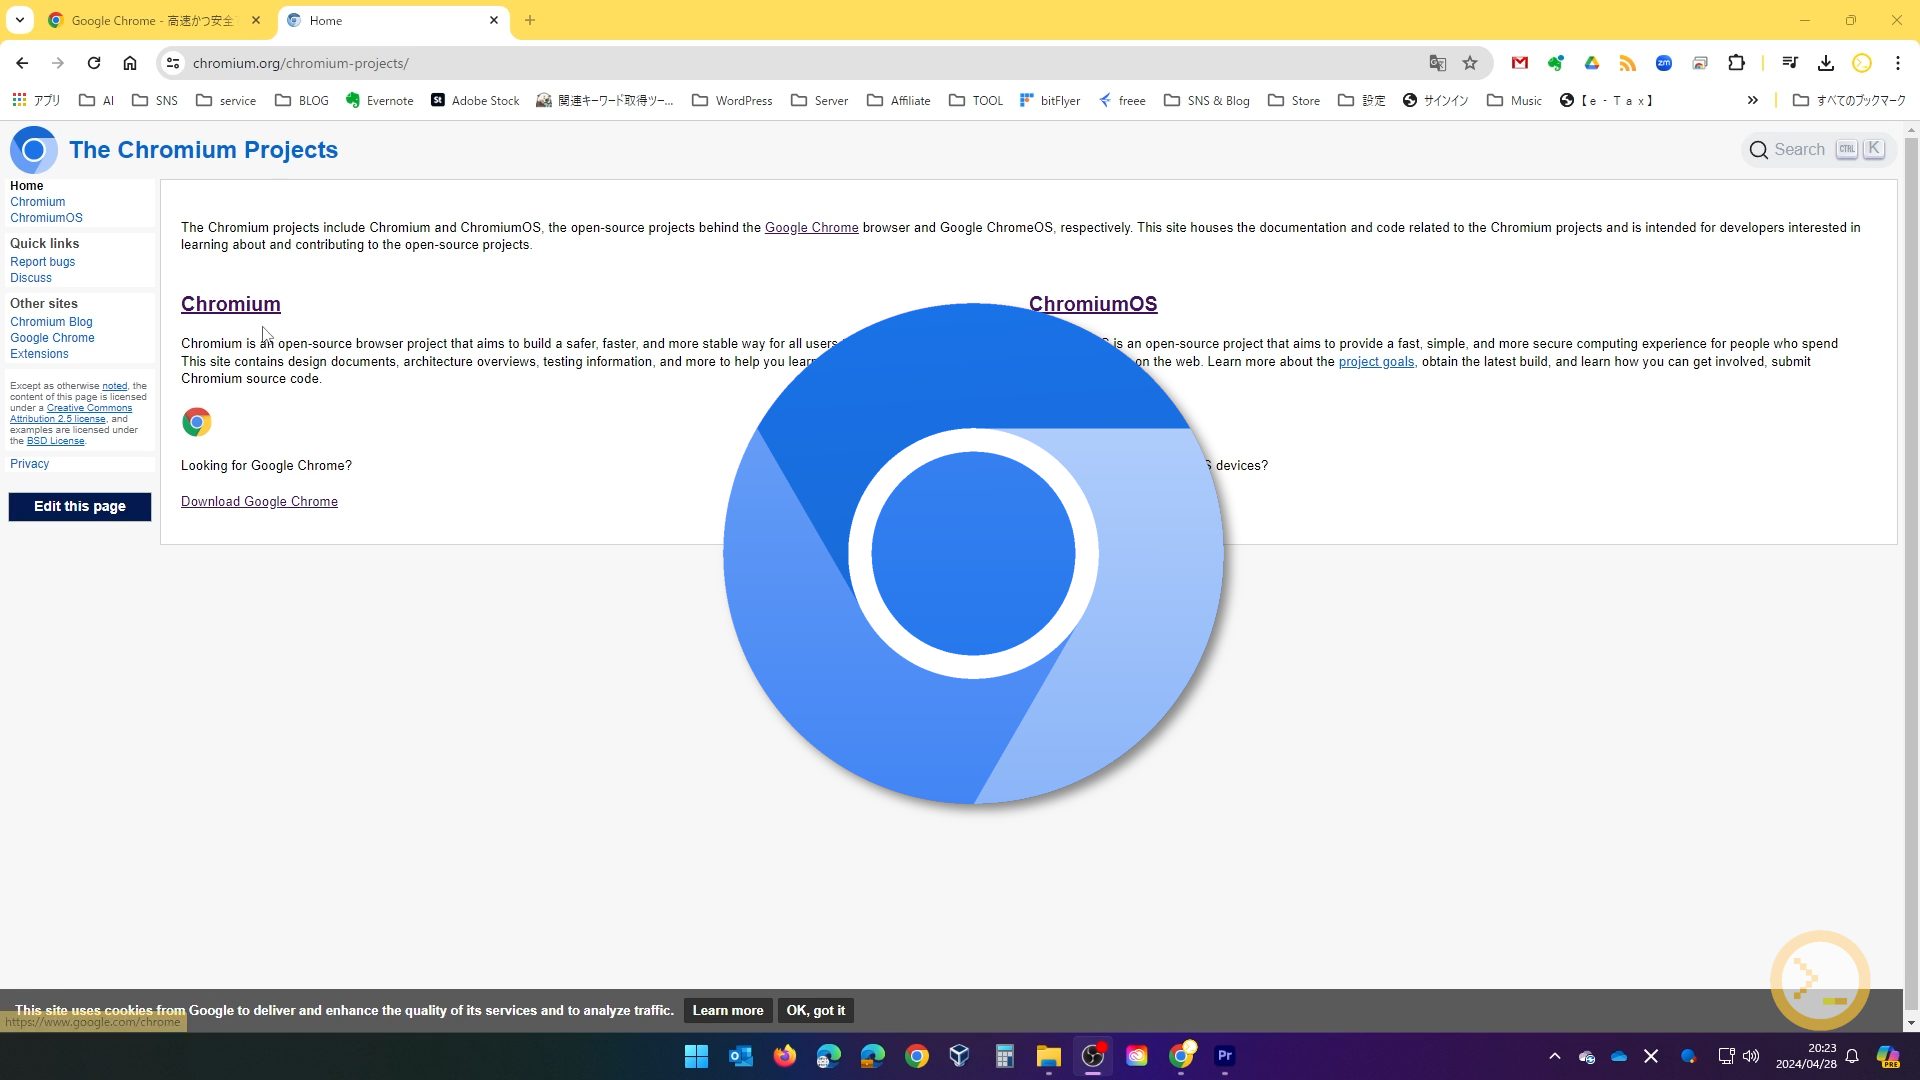Switch to the Google Chrome tab
This screenshot has width=1920, height=1080.
coord(150,20)
